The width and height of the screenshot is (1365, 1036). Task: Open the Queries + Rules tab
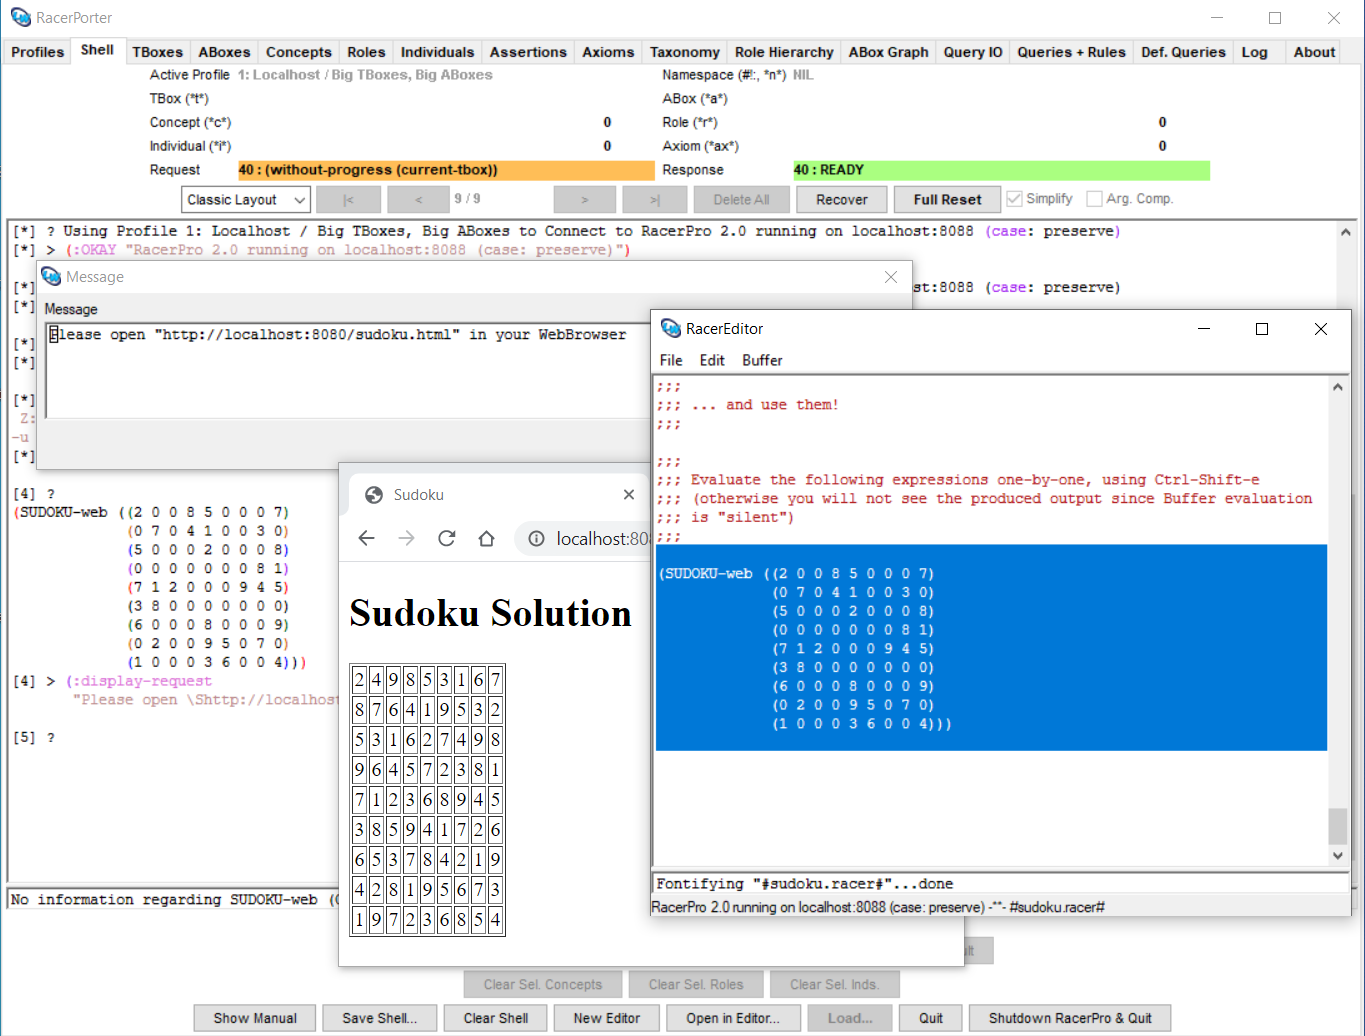click(1071, 52)
